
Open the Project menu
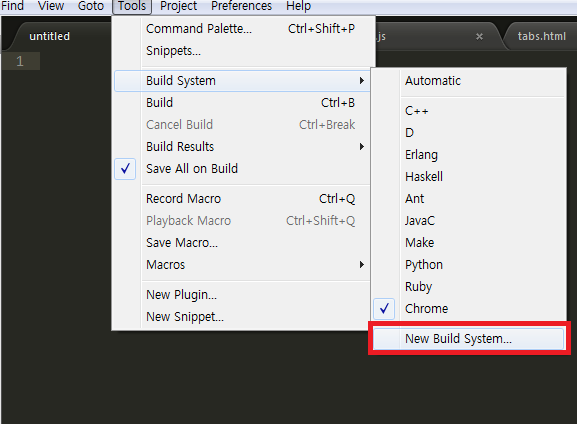[x=178, y=6]
